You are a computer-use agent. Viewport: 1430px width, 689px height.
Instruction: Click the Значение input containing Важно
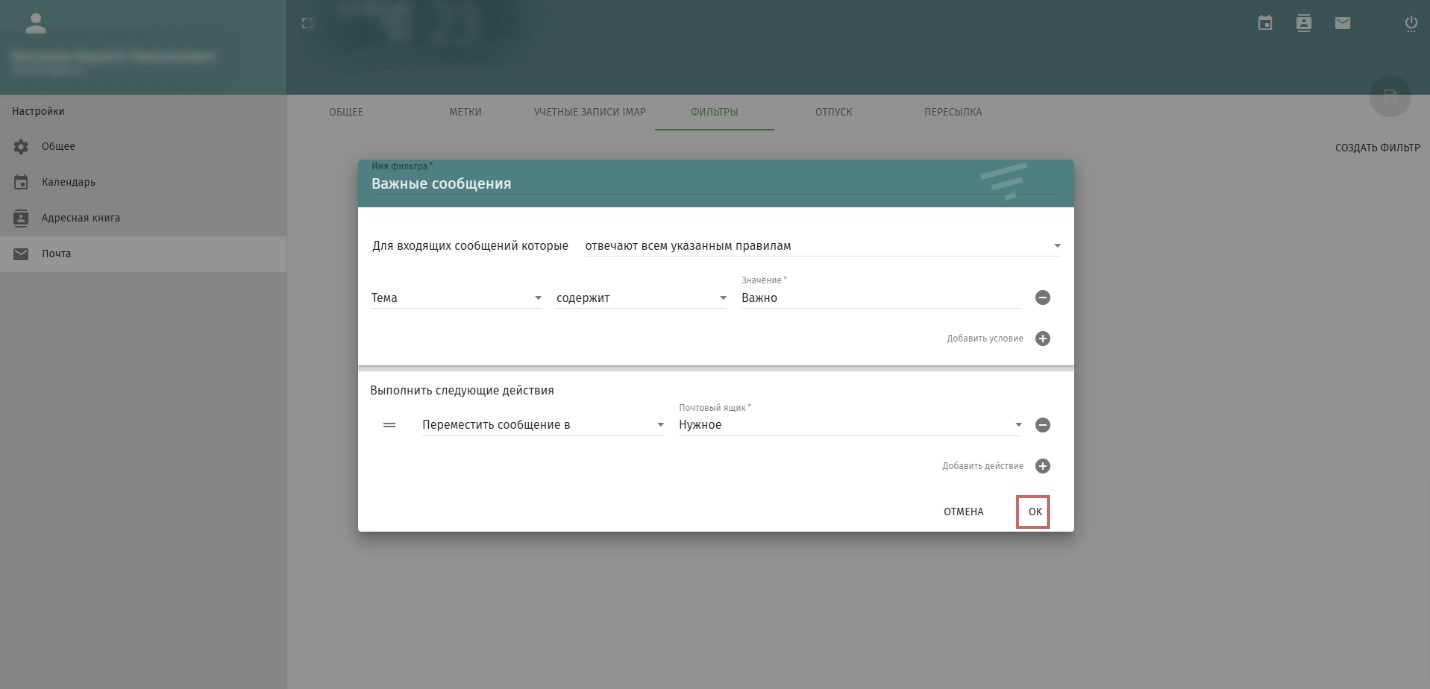point(881,298)
